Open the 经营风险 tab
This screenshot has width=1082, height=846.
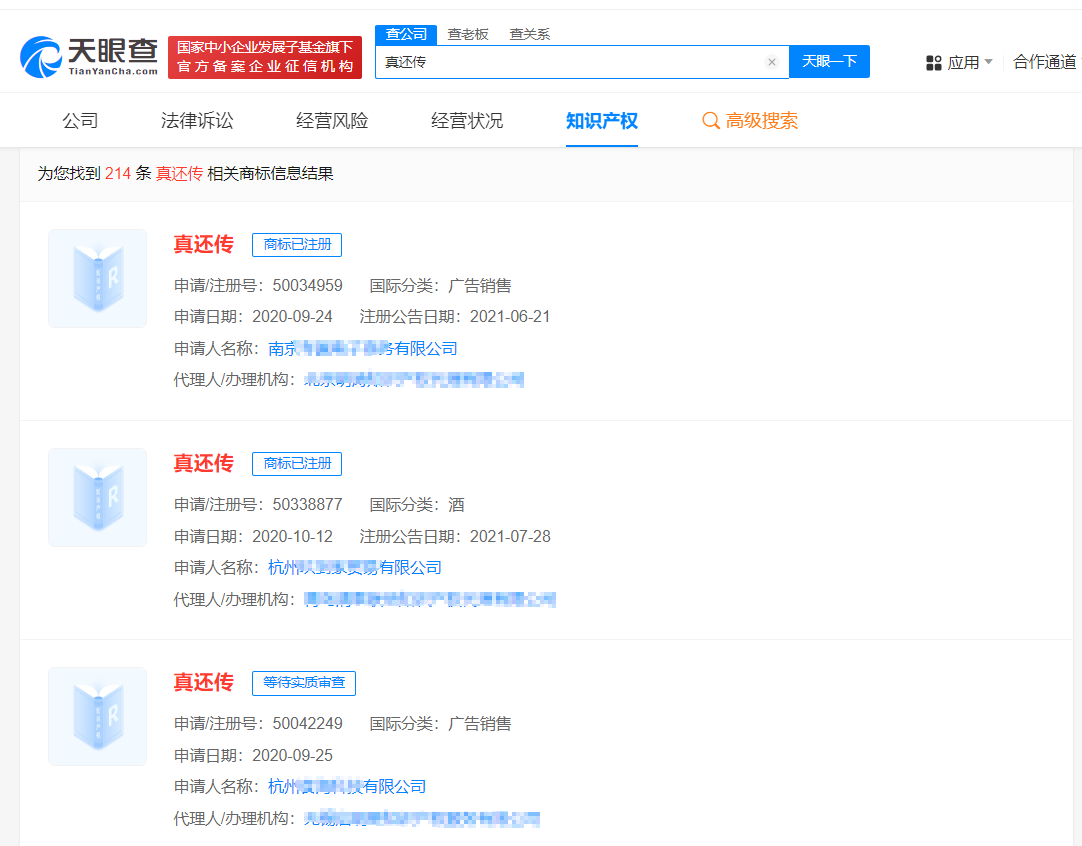click(x=332, y=120)
